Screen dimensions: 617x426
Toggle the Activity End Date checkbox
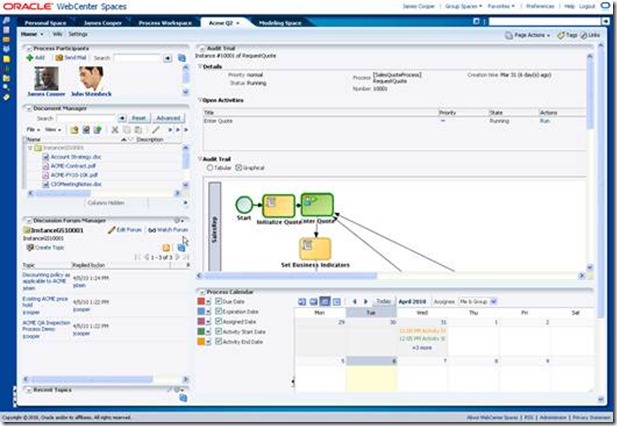tap(219, 341)
